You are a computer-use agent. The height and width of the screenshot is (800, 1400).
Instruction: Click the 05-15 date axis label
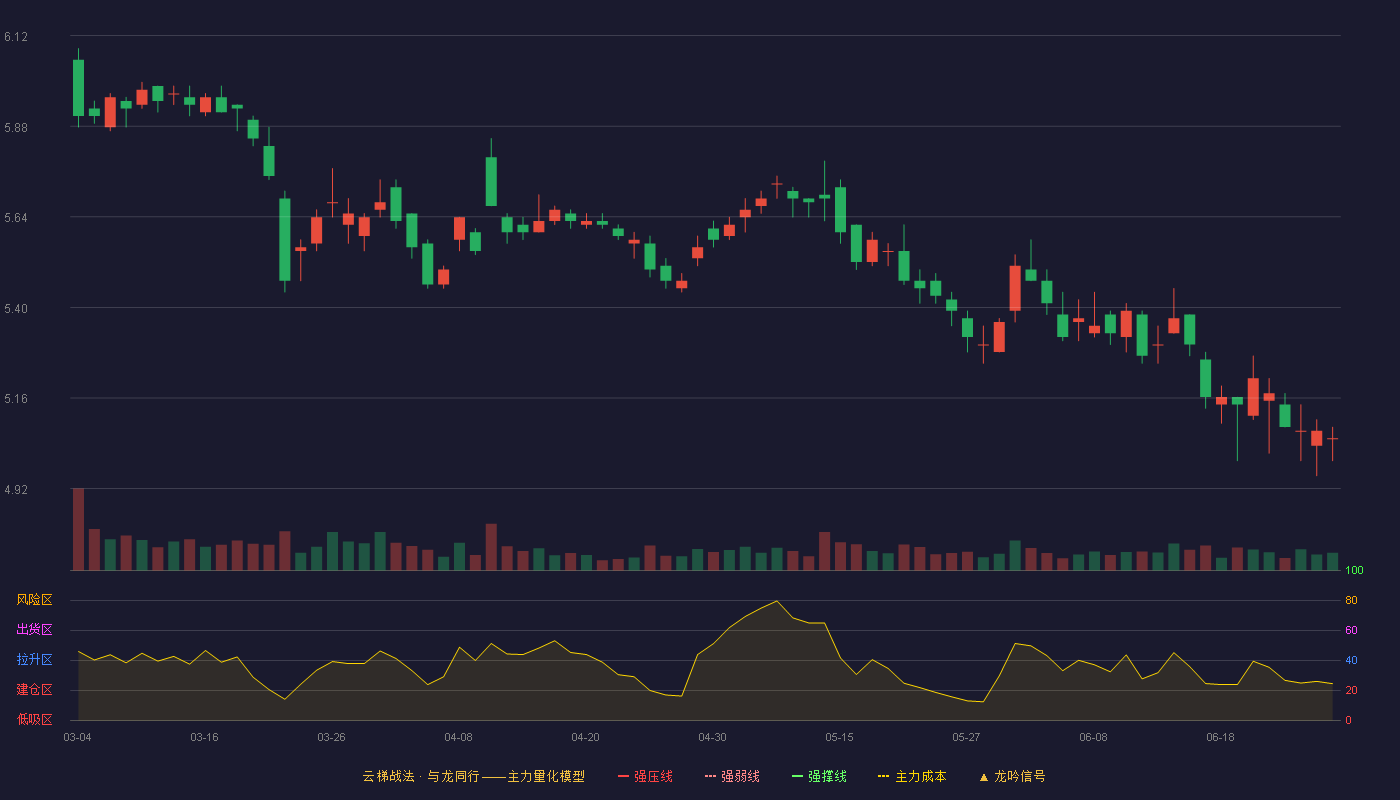[x=839, y=737]
